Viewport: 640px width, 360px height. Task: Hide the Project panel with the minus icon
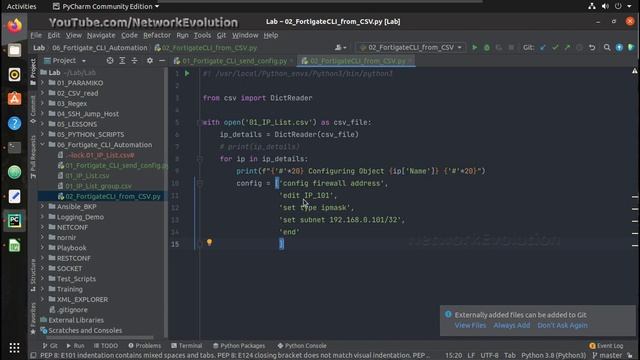[x=162, y=60]
